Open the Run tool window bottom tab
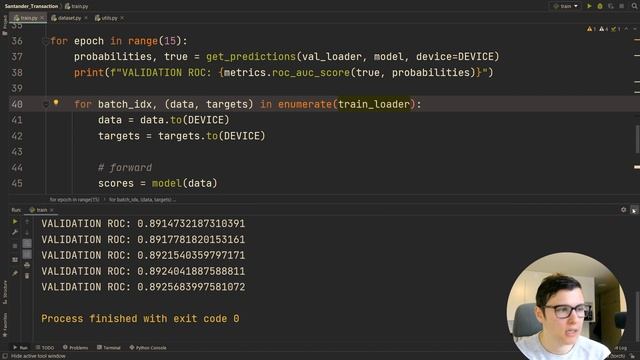640x360 pixels. pos(20,347)
